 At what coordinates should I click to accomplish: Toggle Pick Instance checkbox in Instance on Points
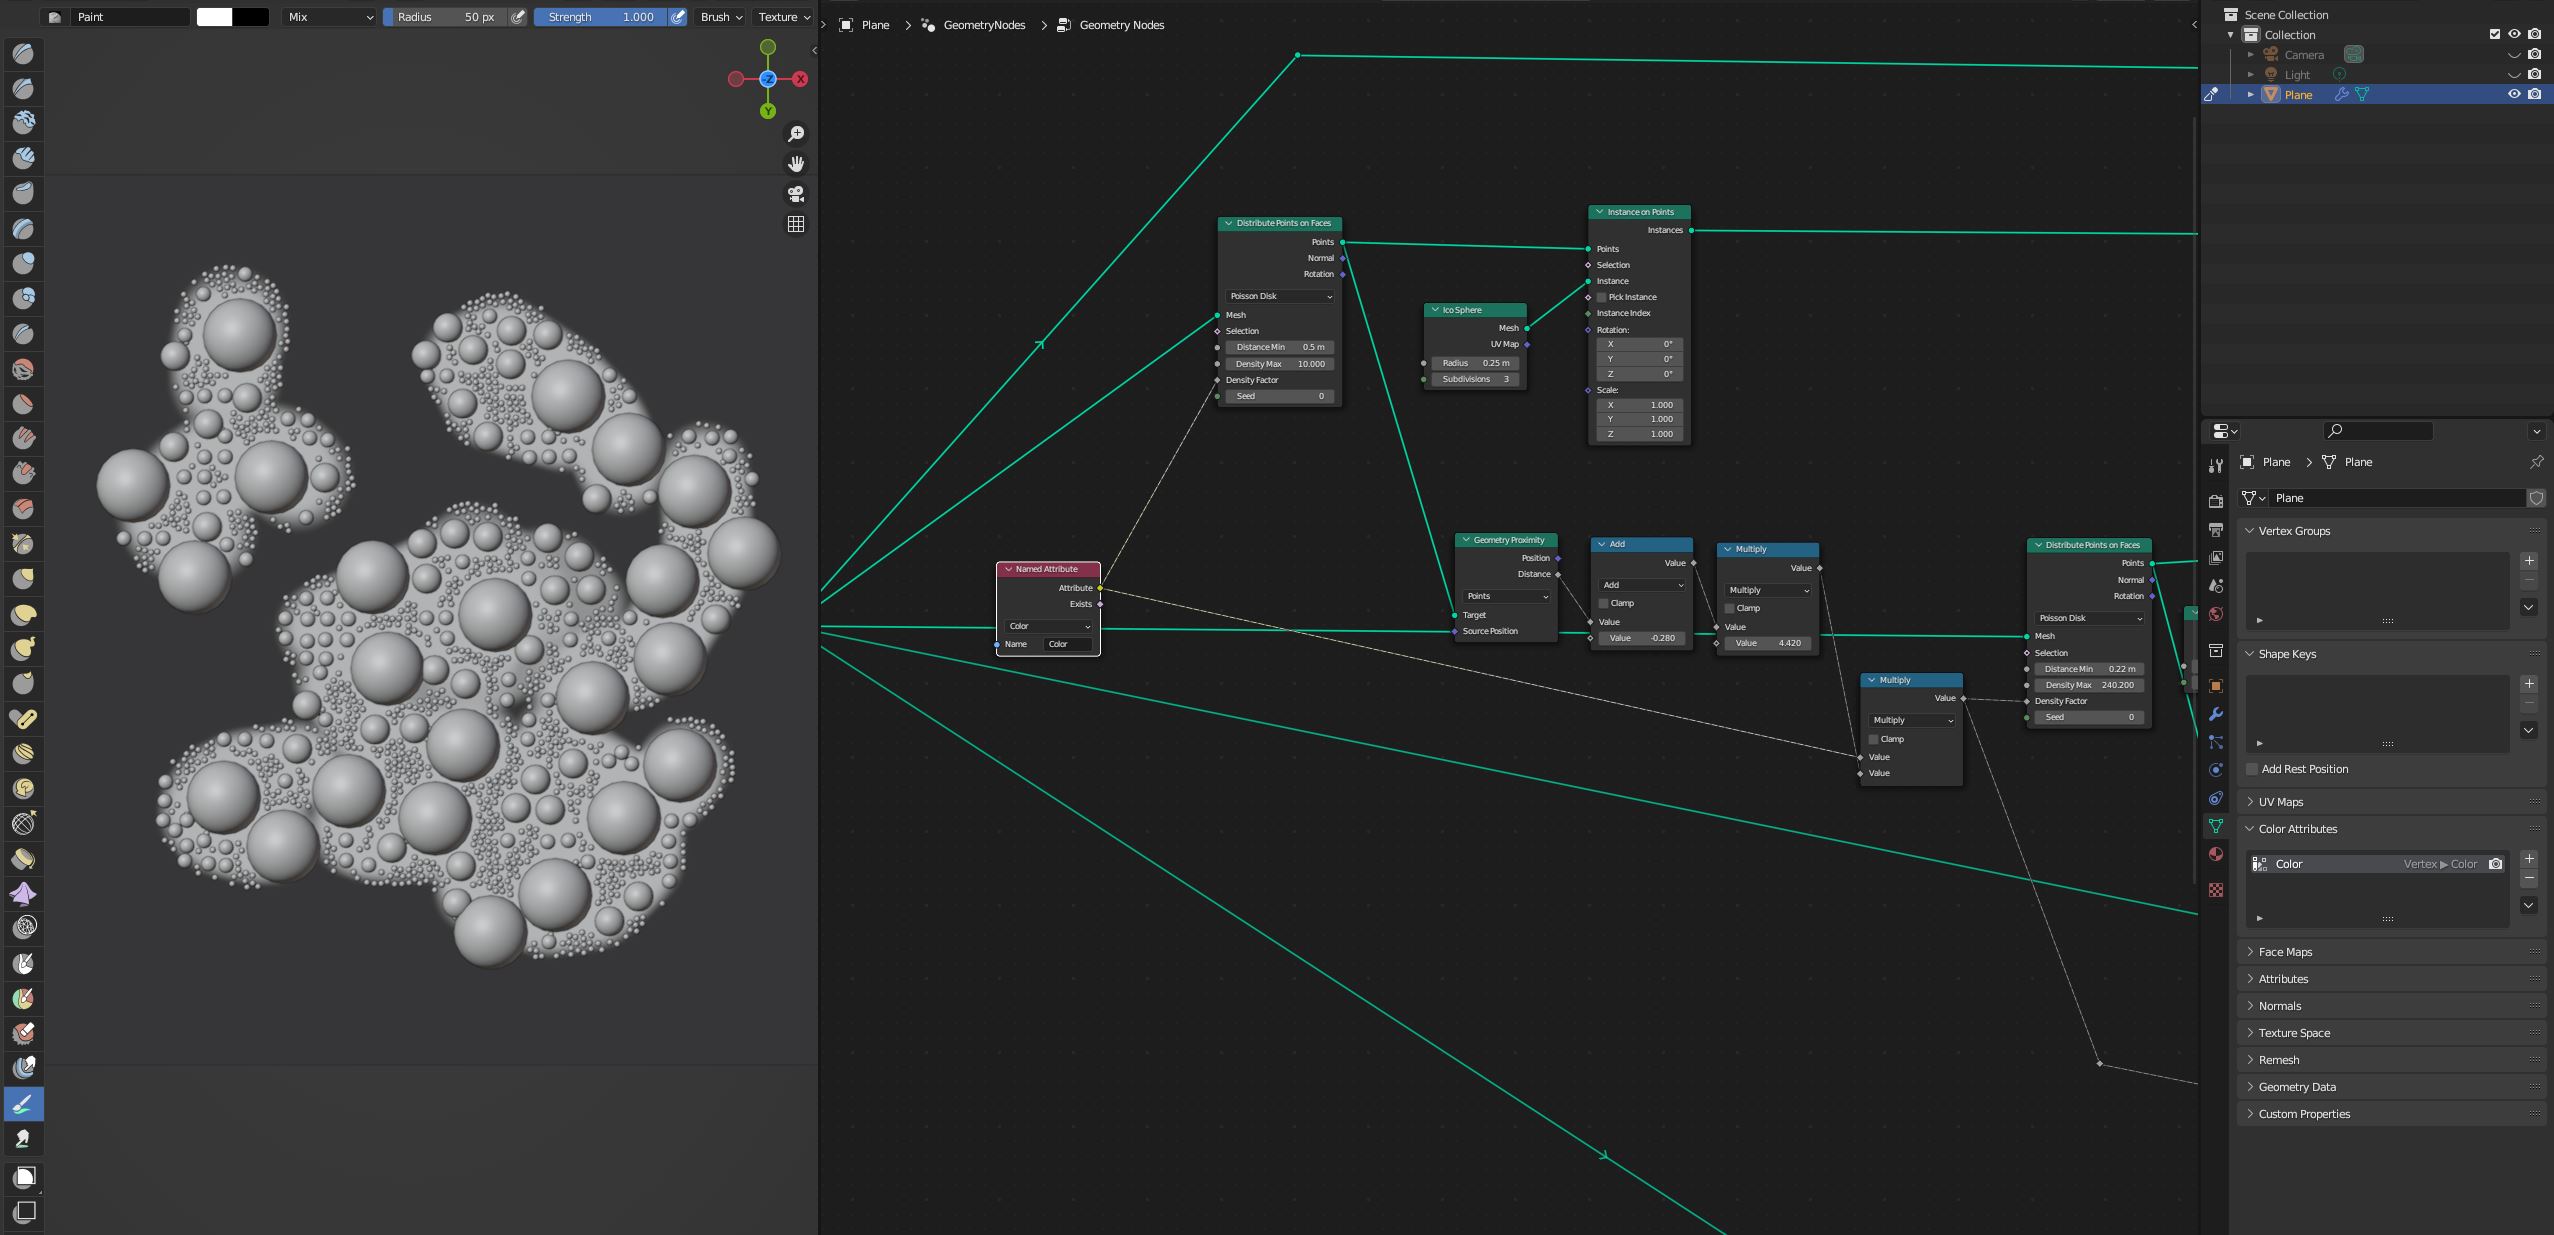point(1601,297)
